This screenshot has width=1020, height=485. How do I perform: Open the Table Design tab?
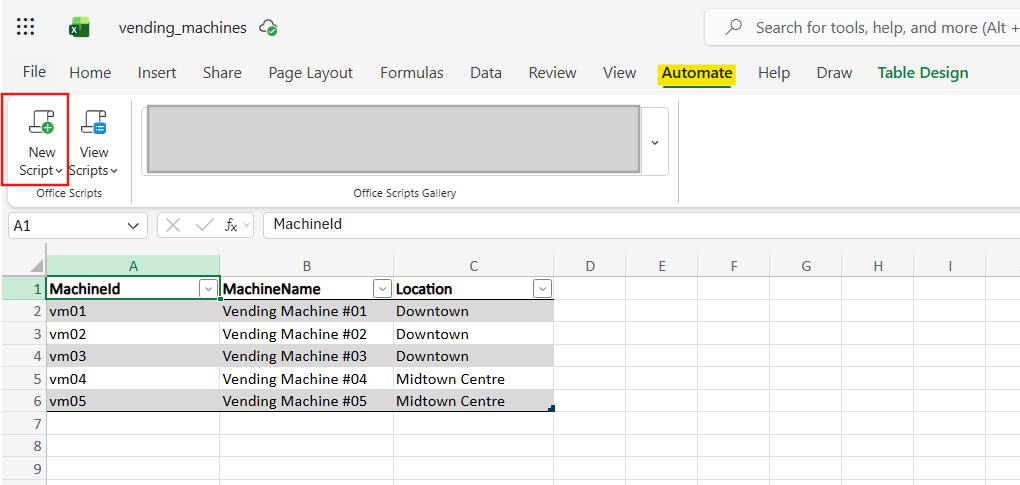coord(922,73)
